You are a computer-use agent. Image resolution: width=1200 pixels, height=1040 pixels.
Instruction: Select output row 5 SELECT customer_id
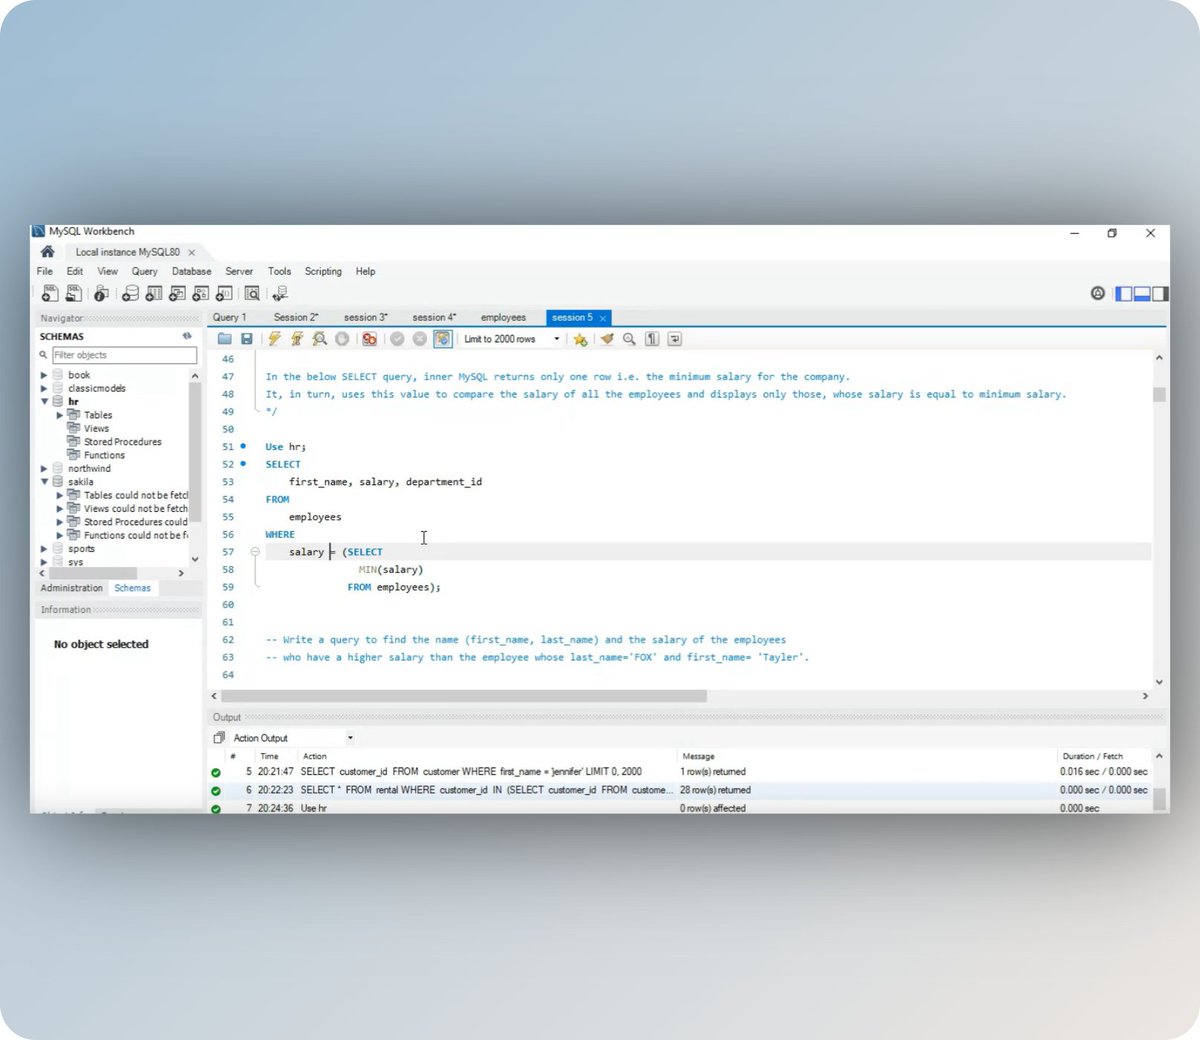tap(680, 772)
